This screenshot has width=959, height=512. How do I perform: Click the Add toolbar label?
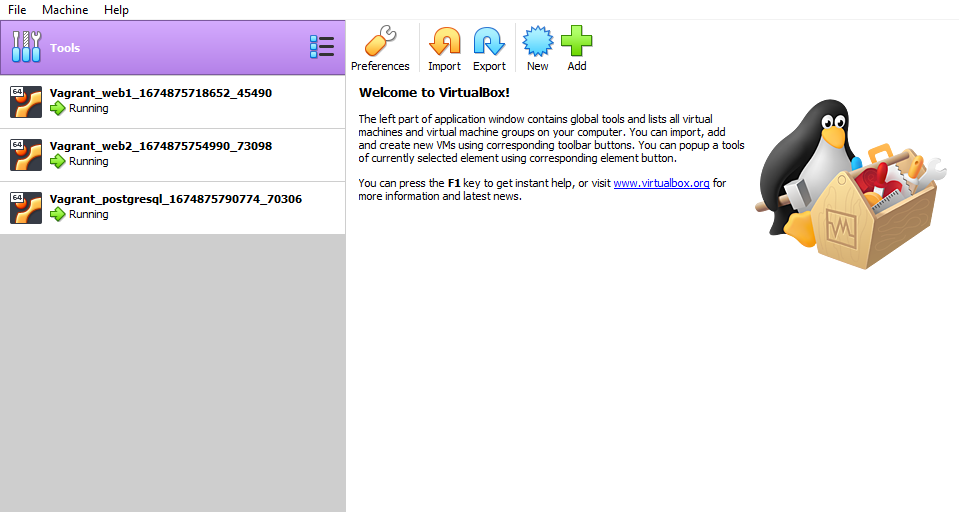[x=577, y=66]
